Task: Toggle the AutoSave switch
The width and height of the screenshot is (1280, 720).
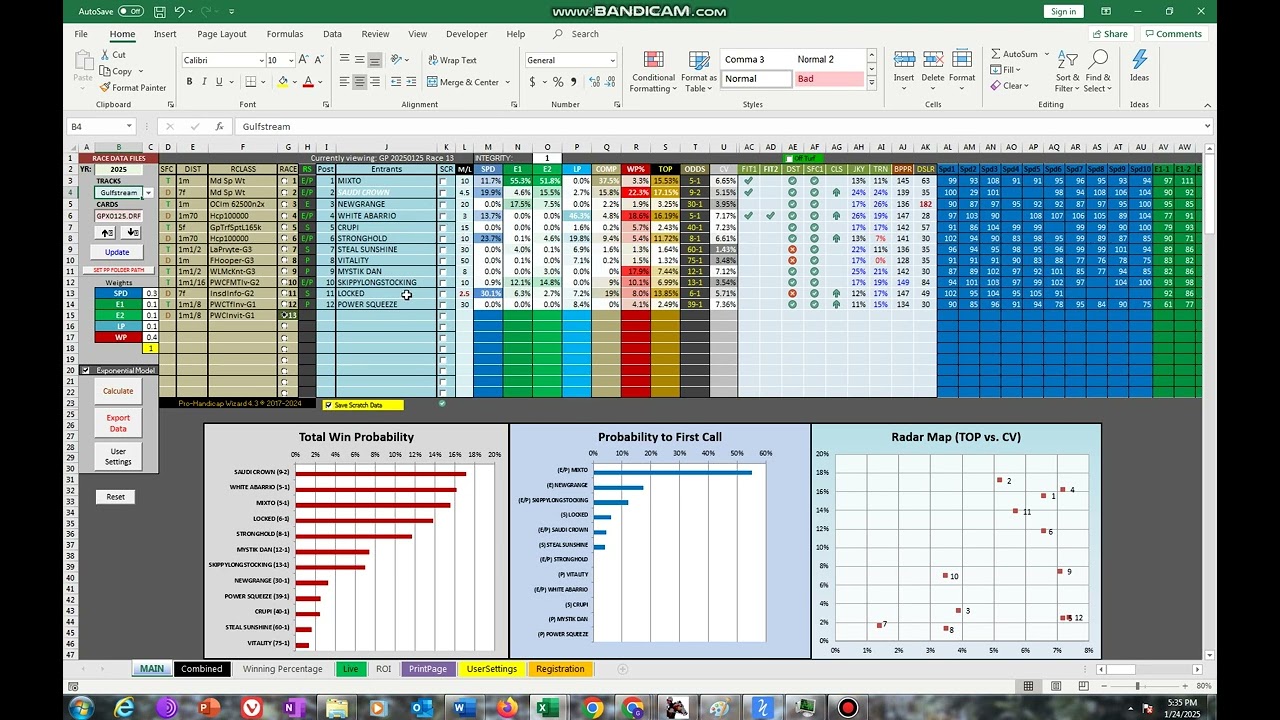Action: (x=131, y=11)
